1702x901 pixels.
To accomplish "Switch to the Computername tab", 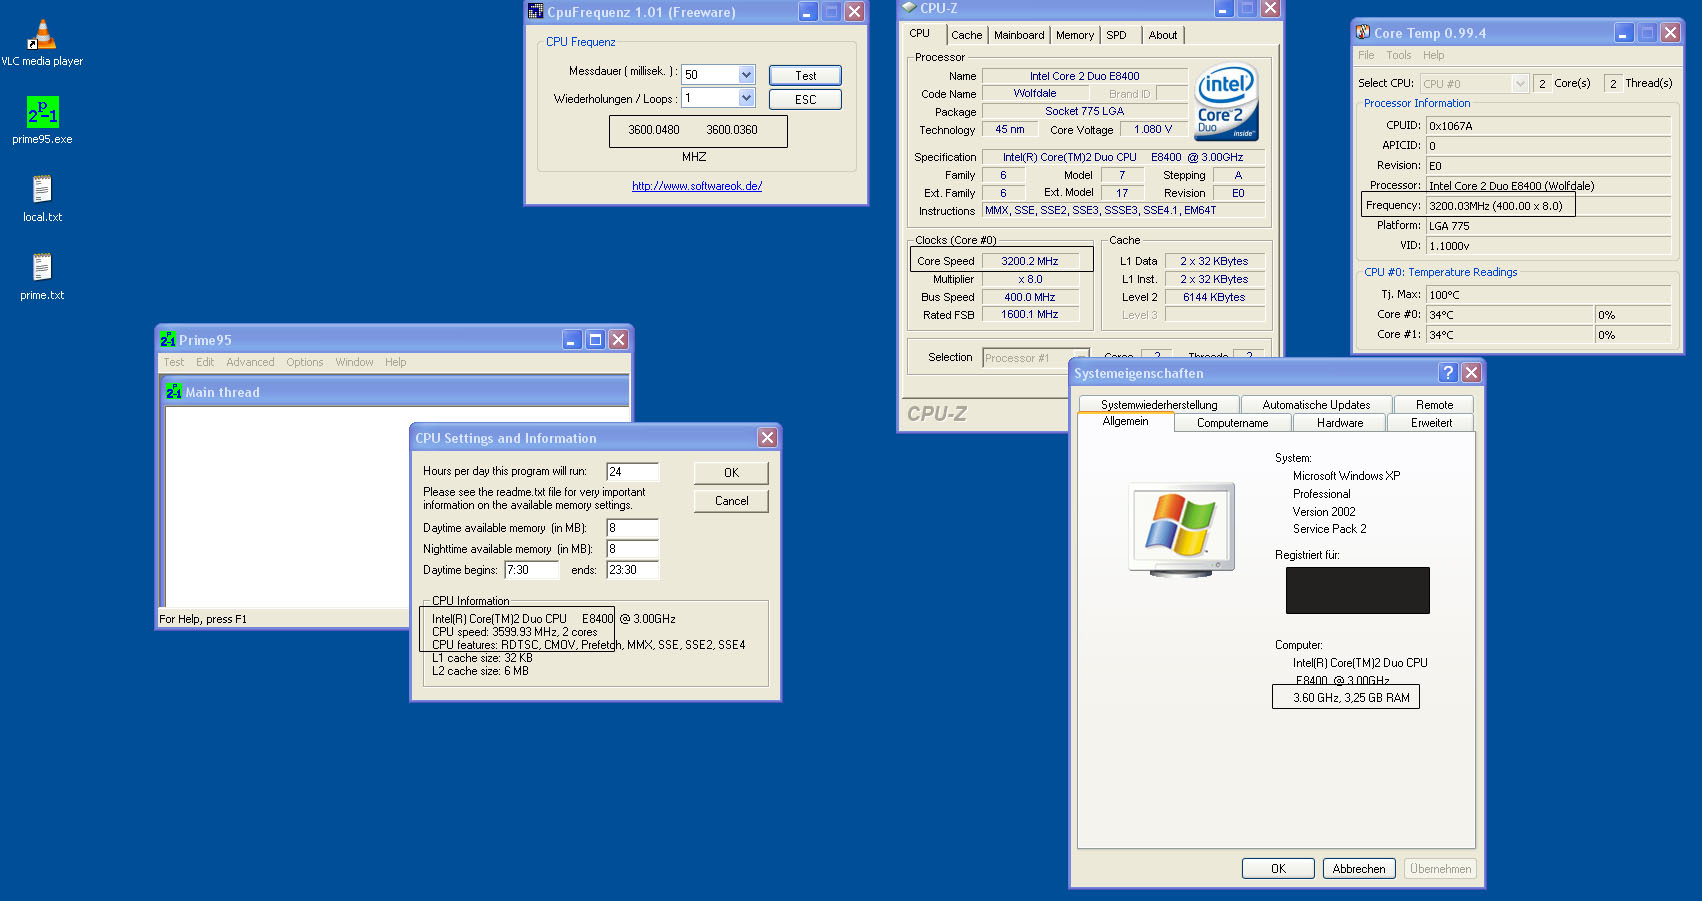I will pyautogui.click(x=1232, y=423).
